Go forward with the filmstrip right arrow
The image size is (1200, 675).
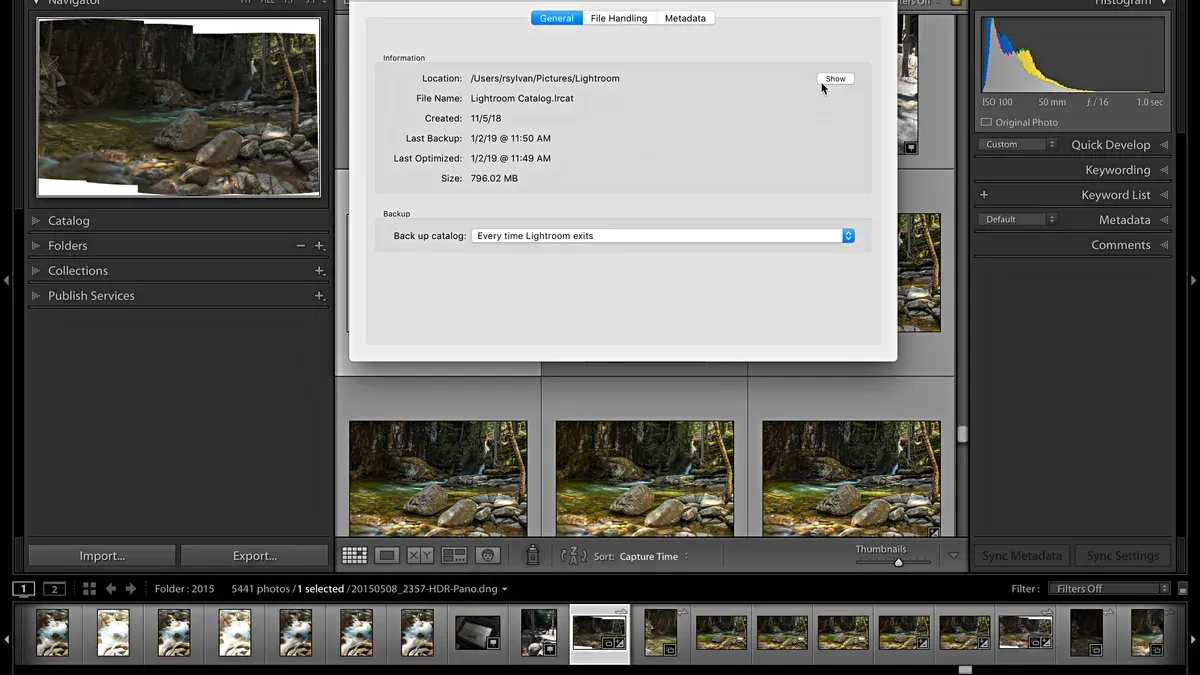pos(131,589)
